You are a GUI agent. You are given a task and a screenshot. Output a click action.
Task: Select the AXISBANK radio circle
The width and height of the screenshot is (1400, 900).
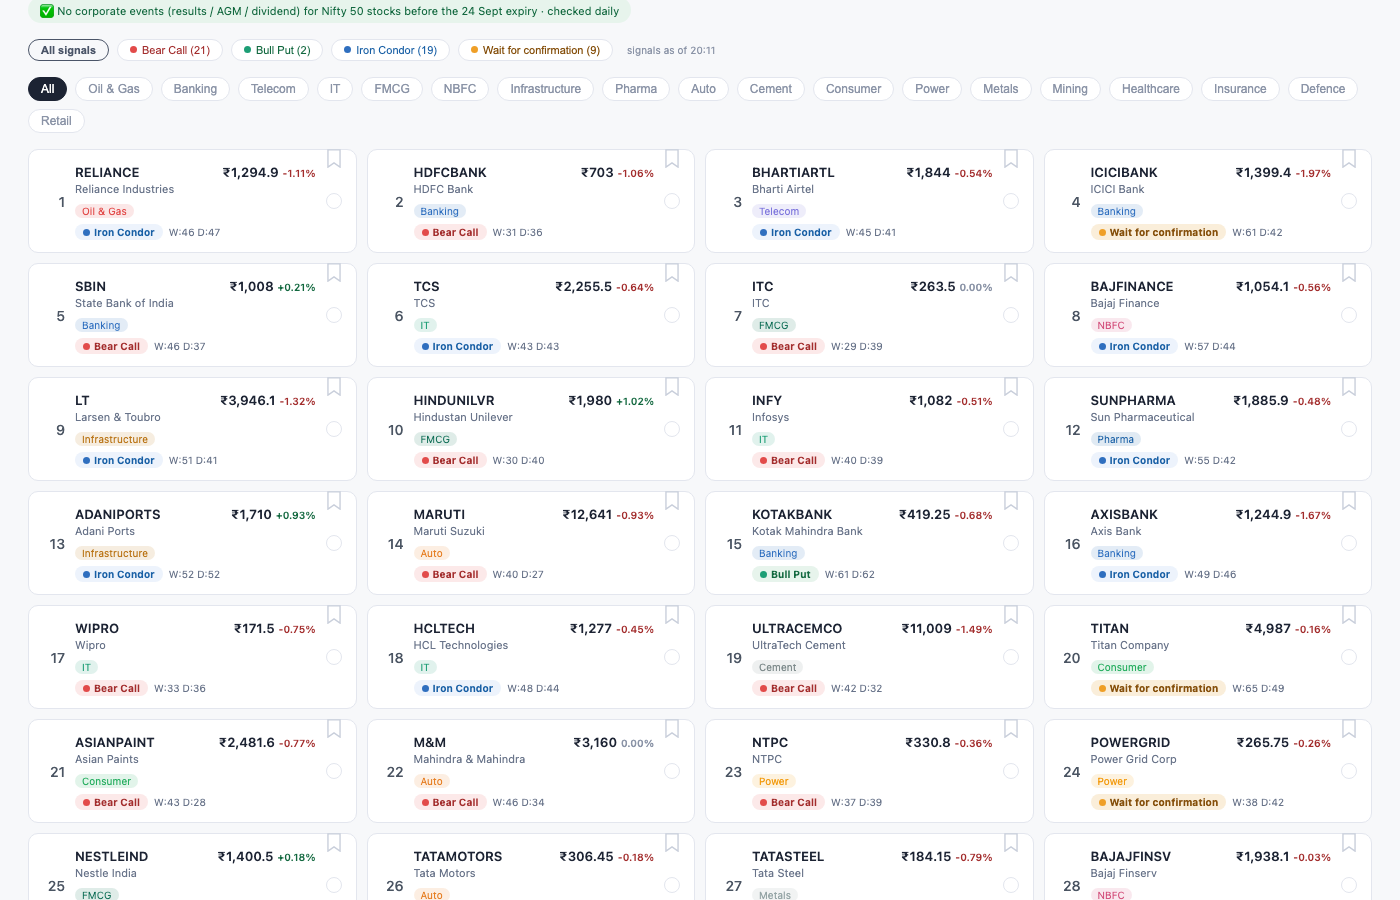1349,543
